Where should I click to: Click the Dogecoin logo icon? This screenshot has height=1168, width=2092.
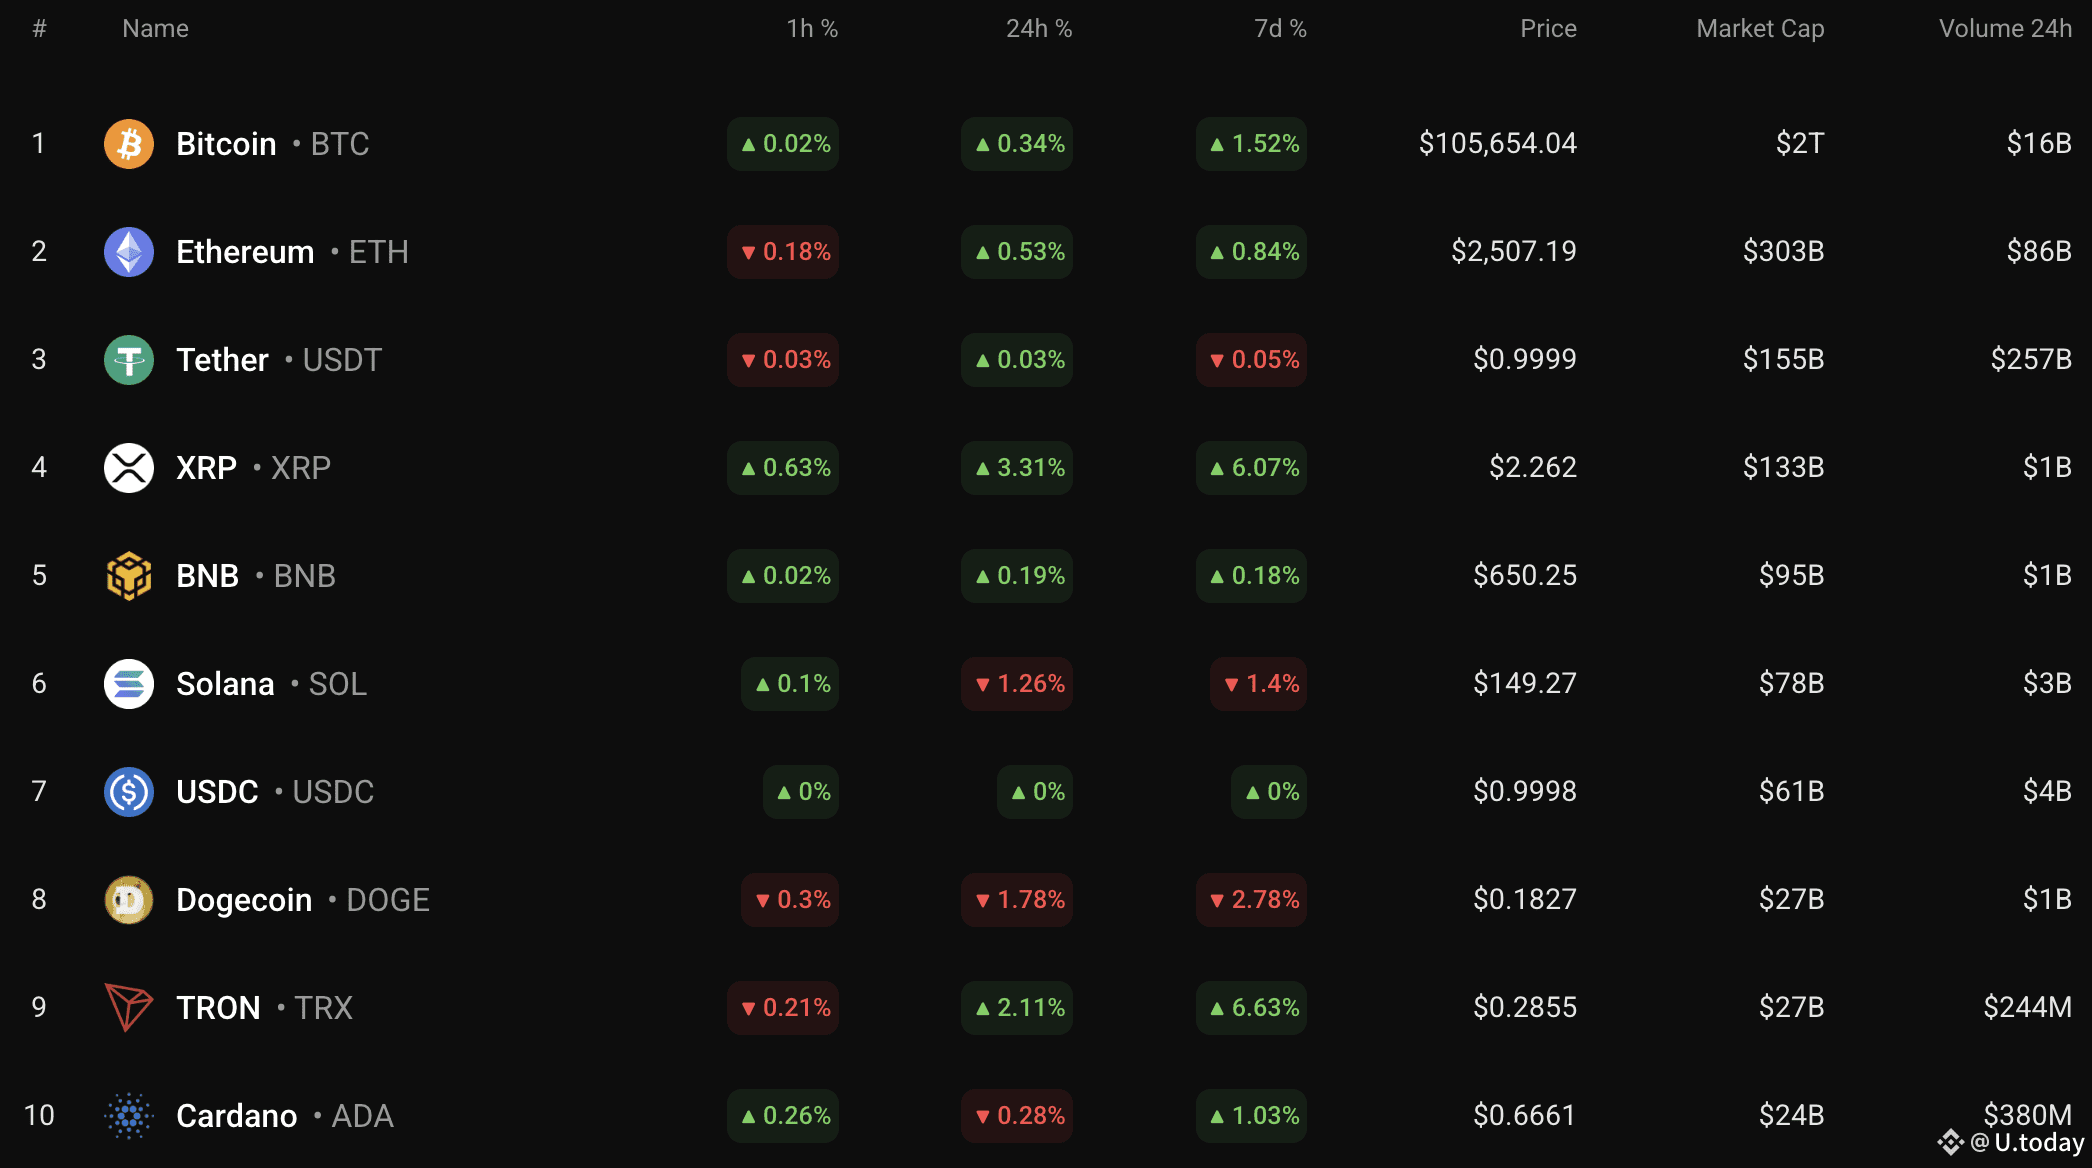point(129,900)
